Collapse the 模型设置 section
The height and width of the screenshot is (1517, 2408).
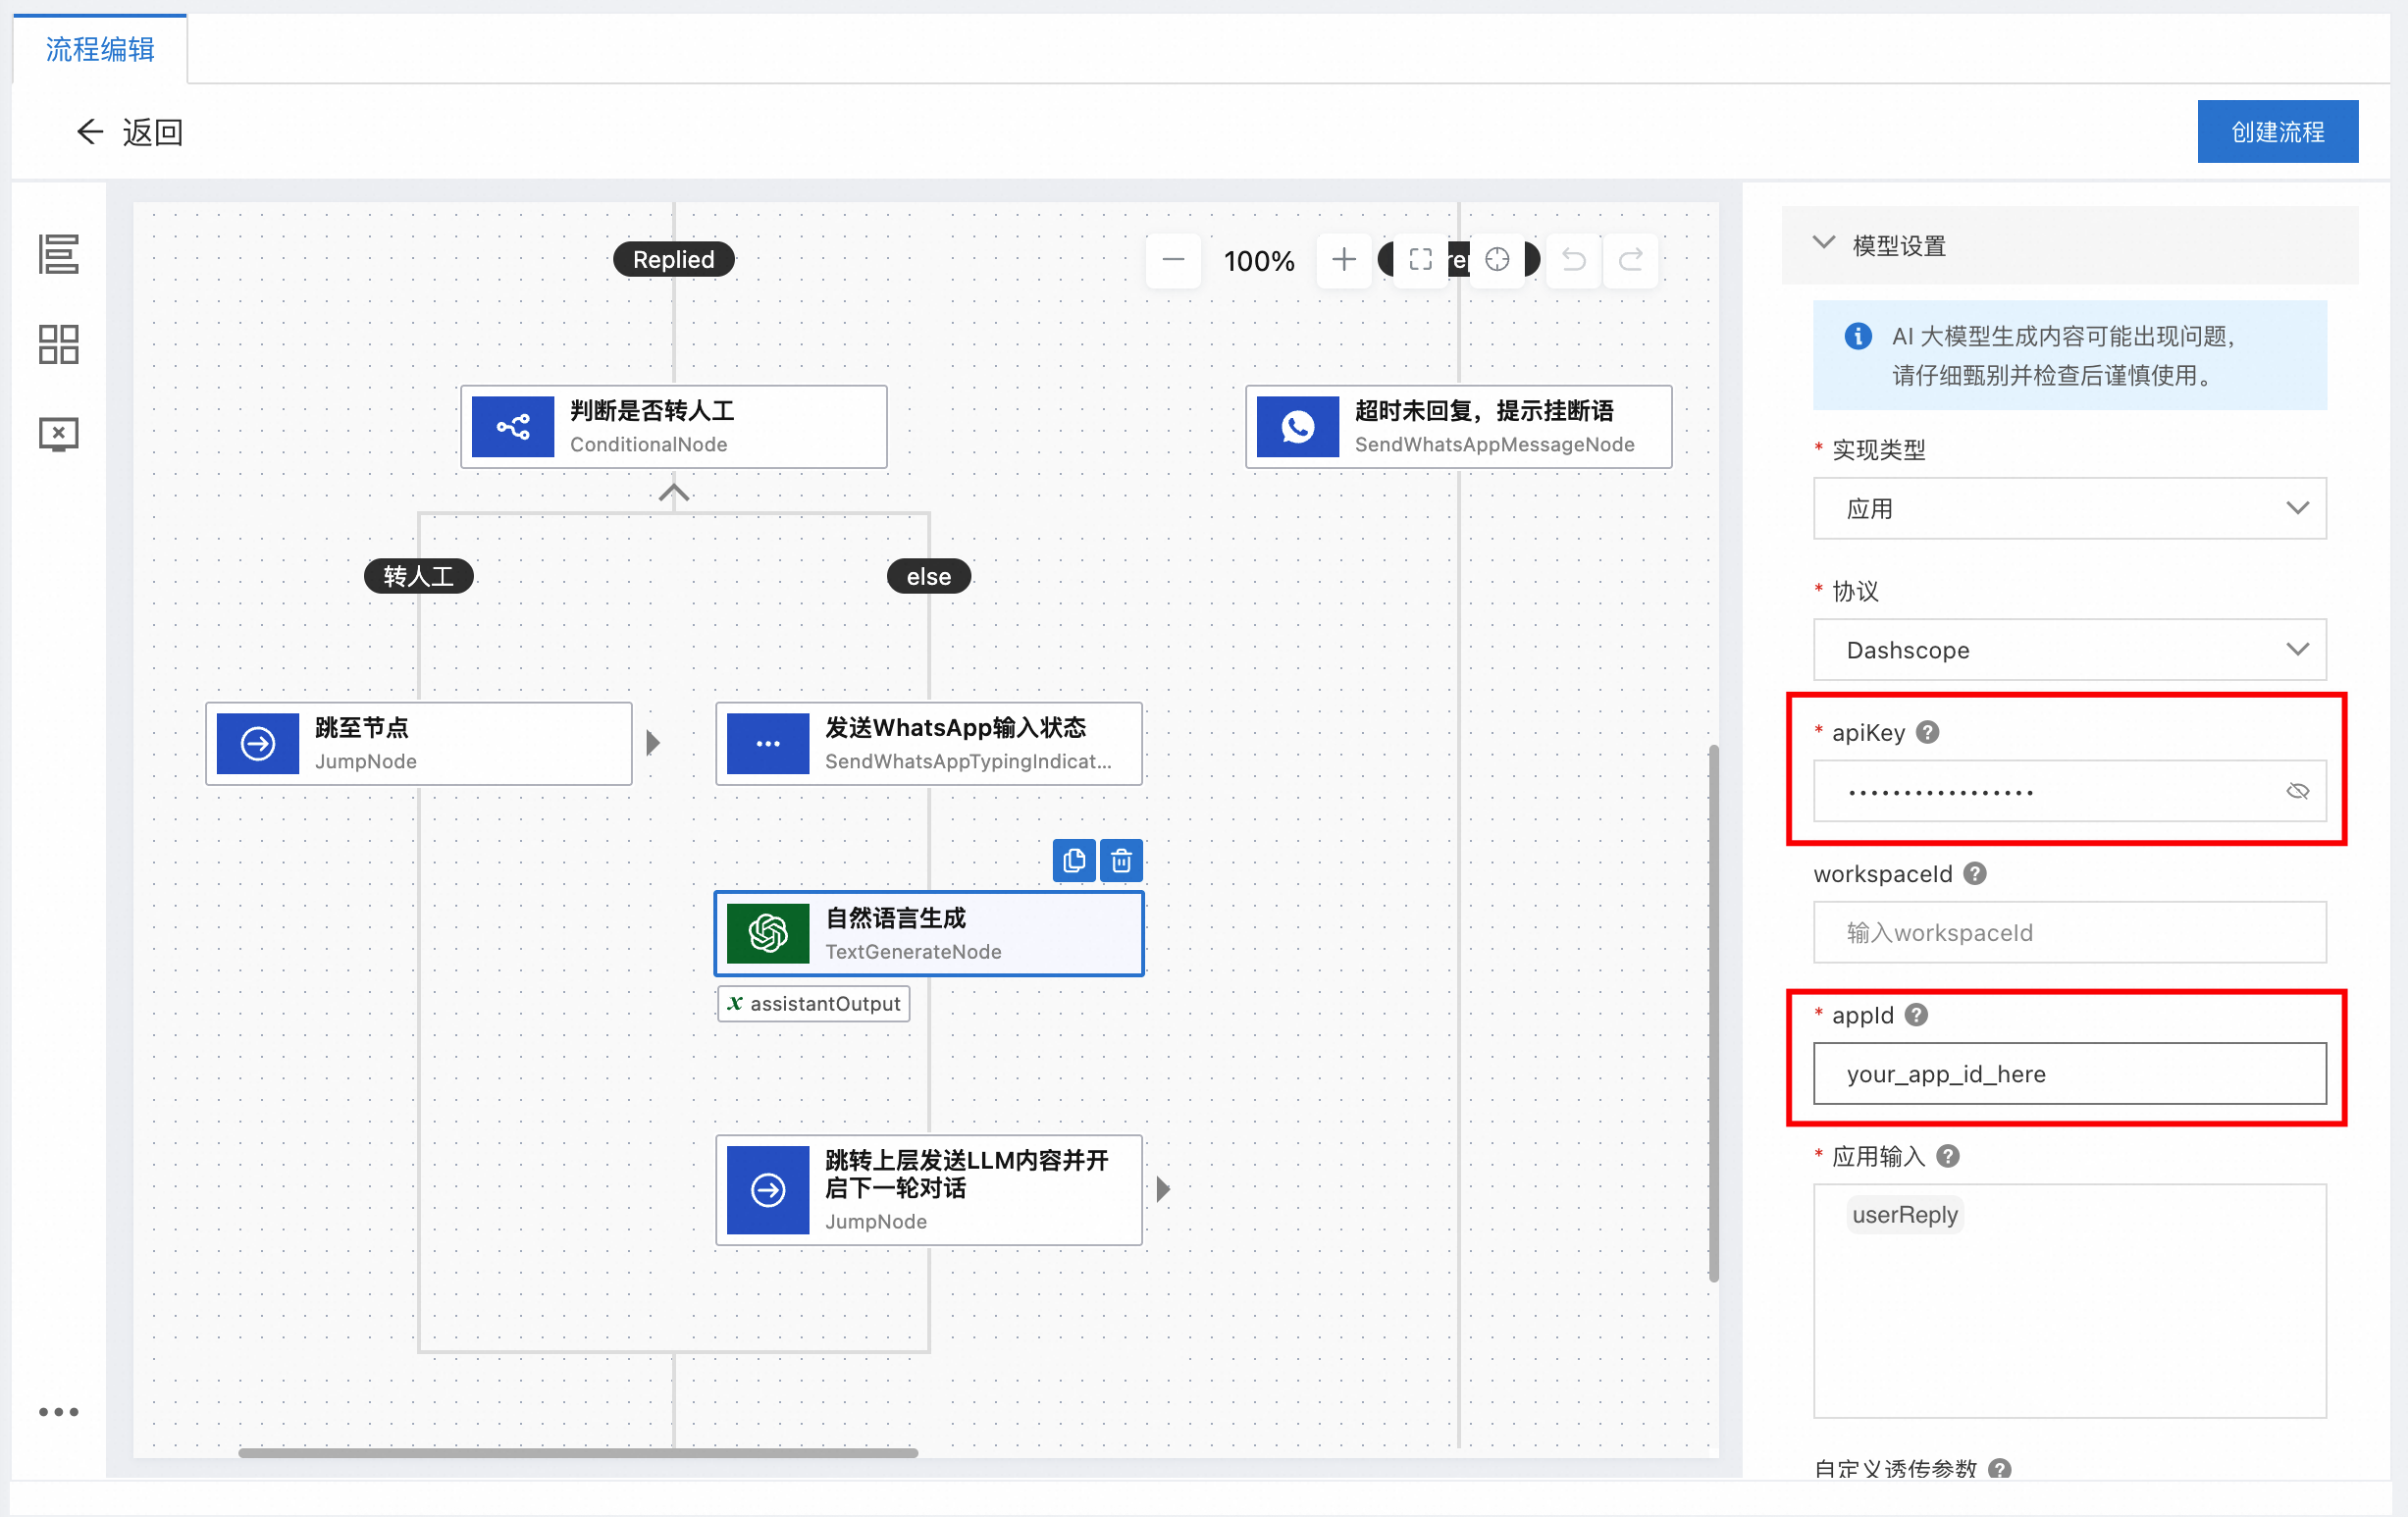(1824, 244)
